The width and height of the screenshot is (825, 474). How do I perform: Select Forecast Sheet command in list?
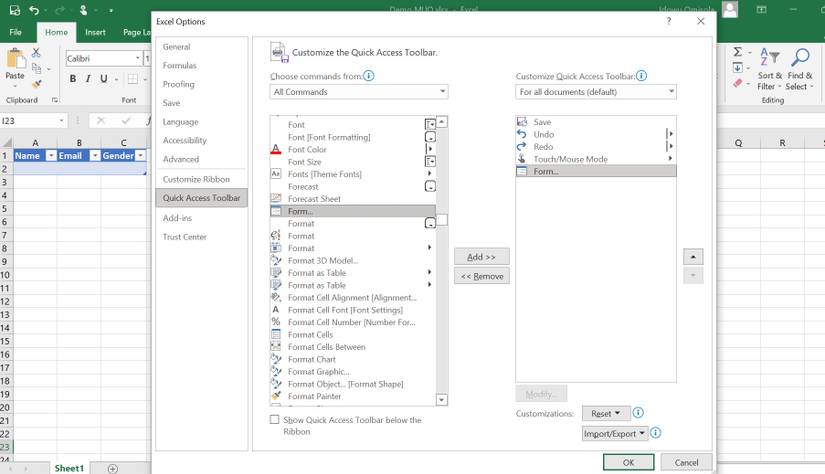pos(353,199)
